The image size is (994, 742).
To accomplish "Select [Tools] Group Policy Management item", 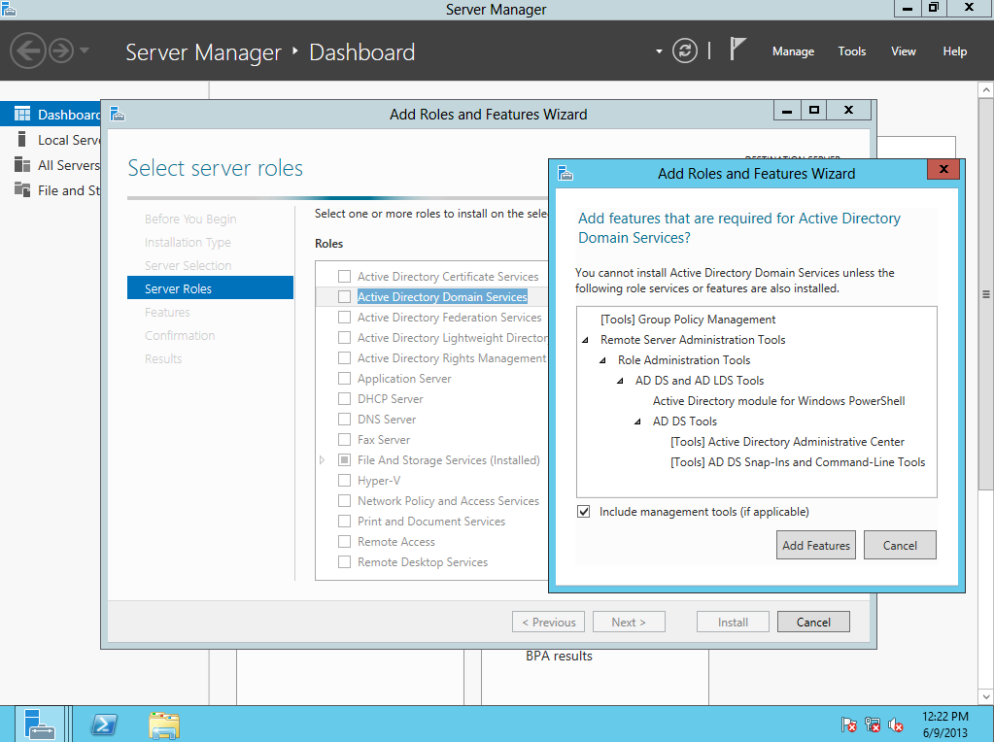I will coord(688,320).
